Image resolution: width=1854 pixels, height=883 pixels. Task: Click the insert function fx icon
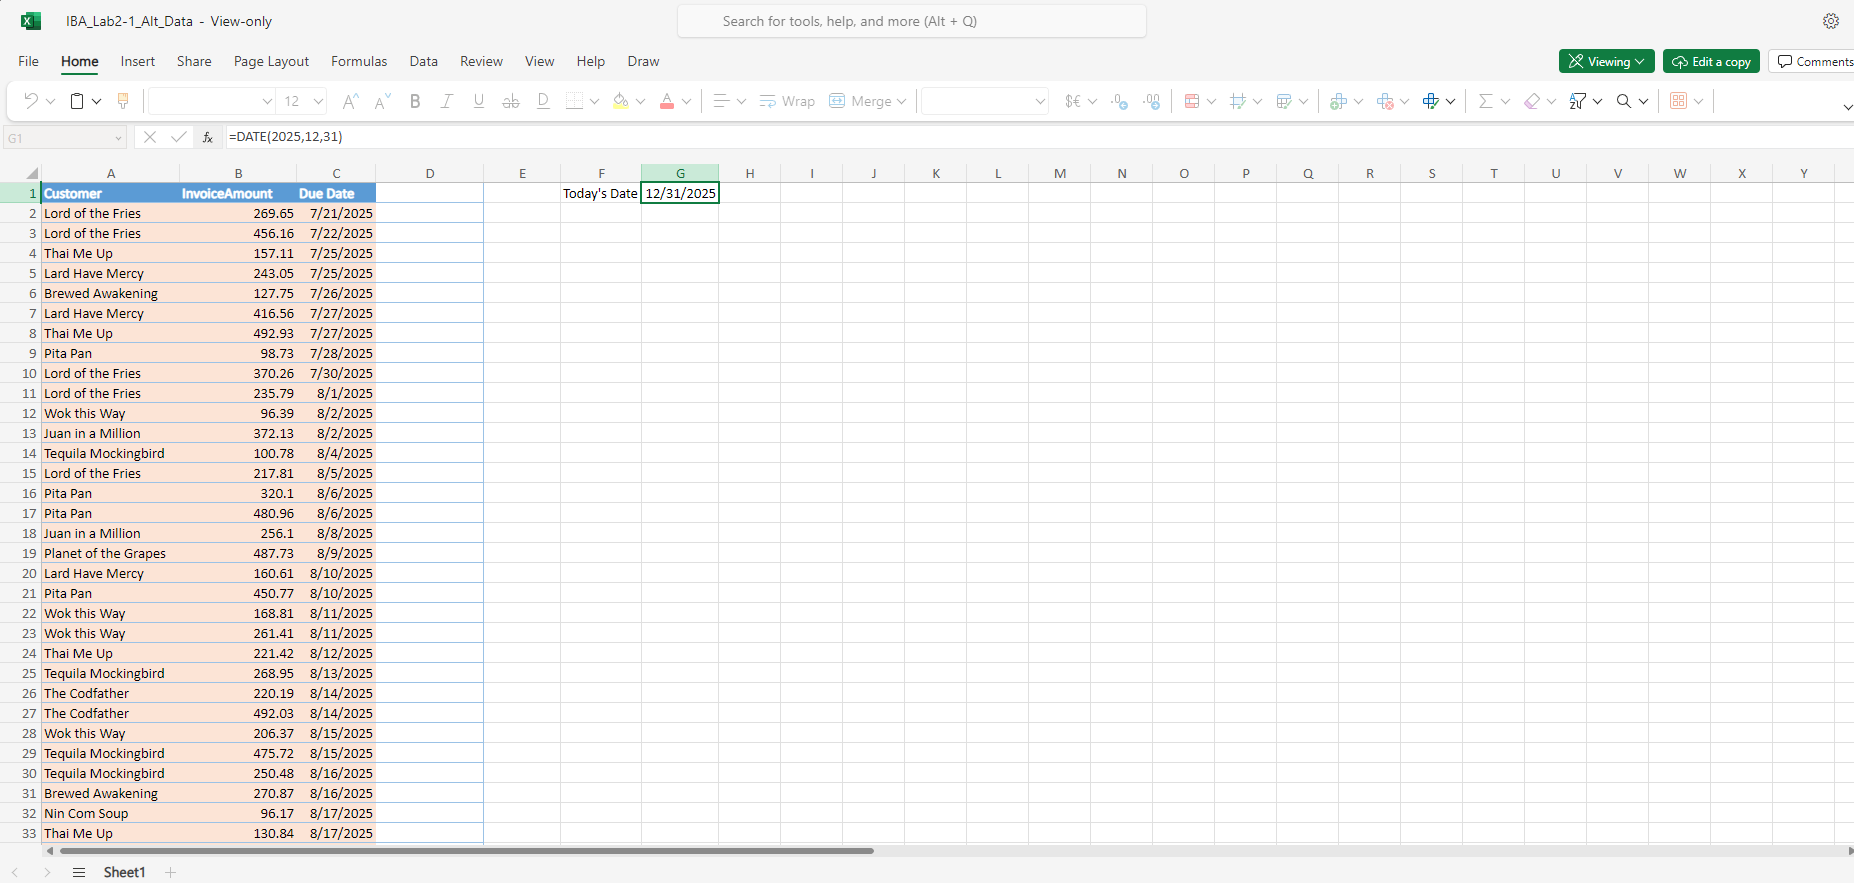(x=208, y=137)
